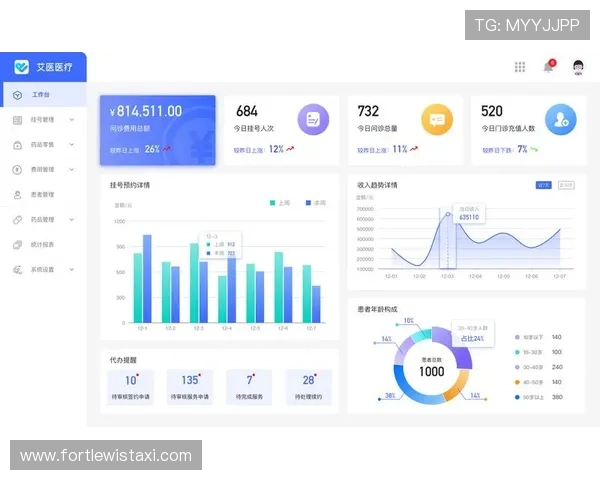Expand the 系统设置 sidebar menu
600x480 pixels.
click(72, 270)
